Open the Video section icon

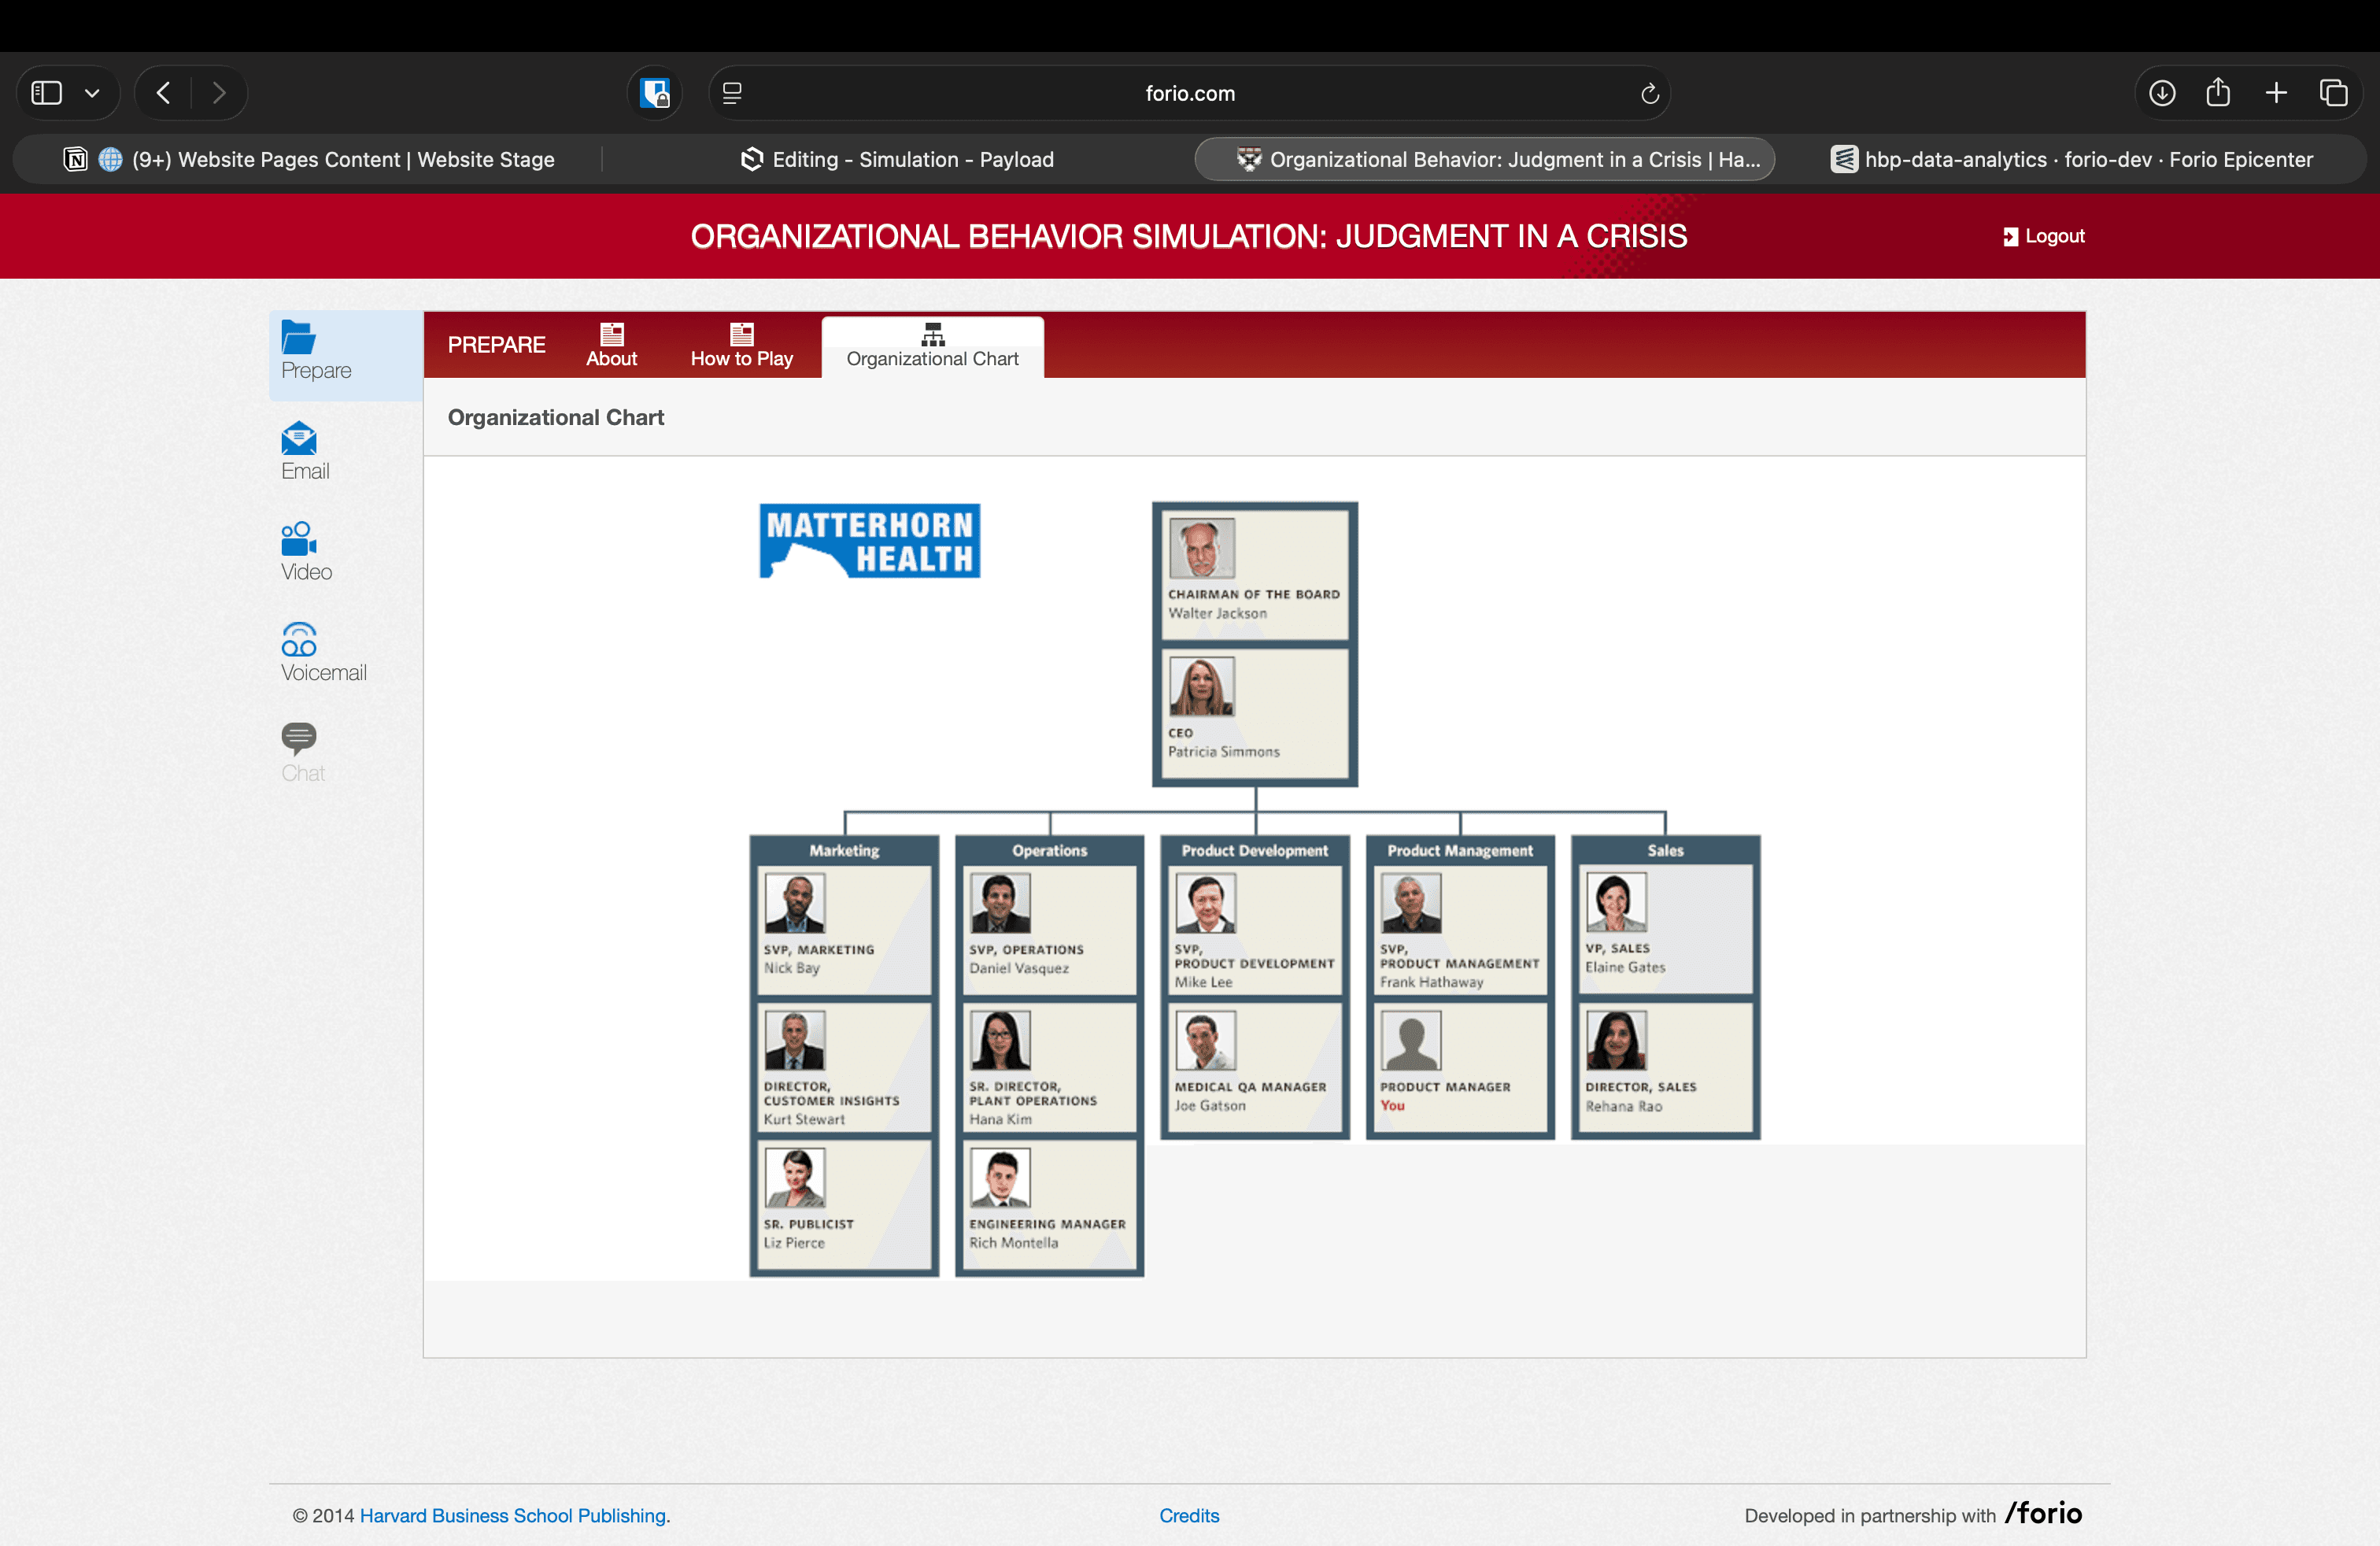pos(299,540)
